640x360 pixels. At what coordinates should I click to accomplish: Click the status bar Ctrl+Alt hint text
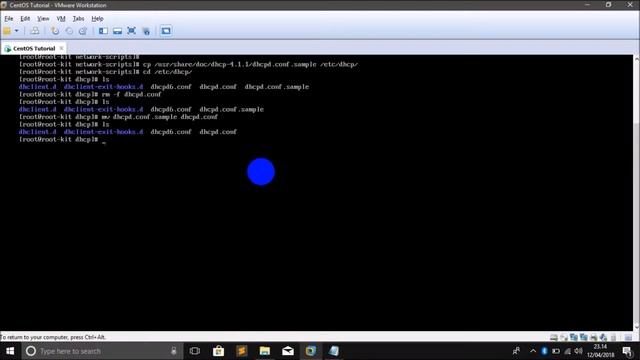point(53,337)
